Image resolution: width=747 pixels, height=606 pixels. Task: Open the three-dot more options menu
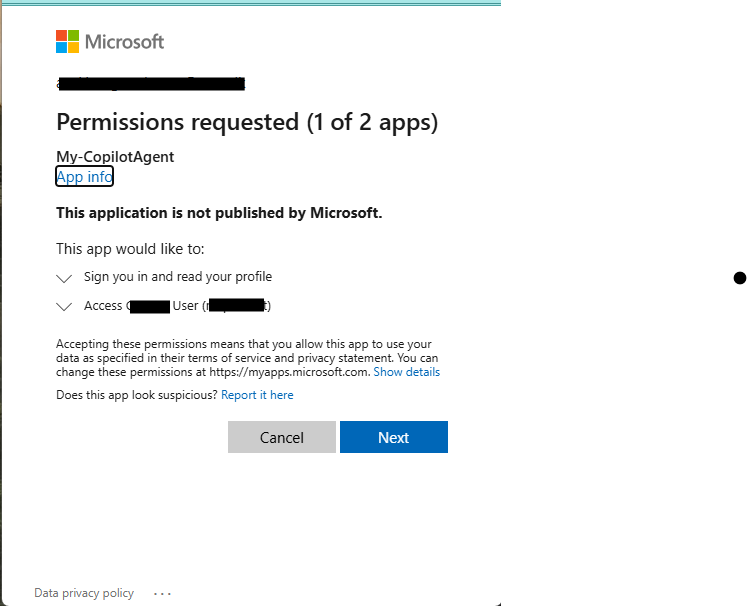pos(162,594)
